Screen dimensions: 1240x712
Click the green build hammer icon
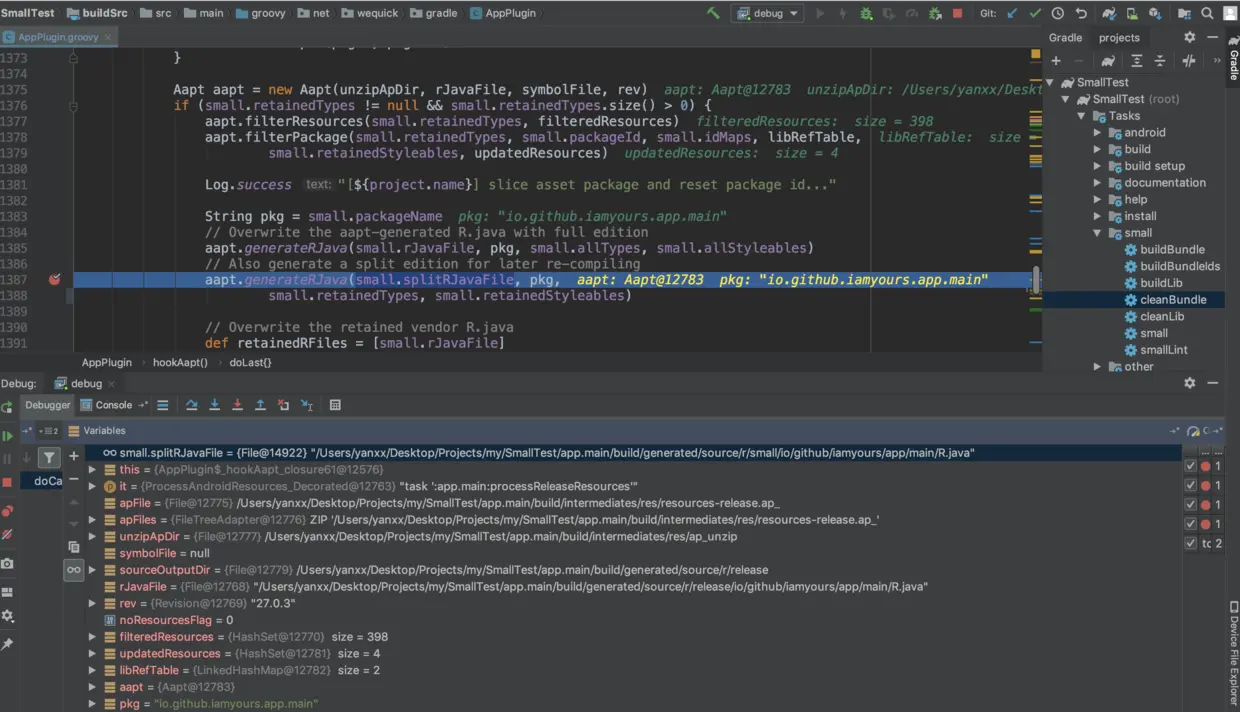point(712,13)
